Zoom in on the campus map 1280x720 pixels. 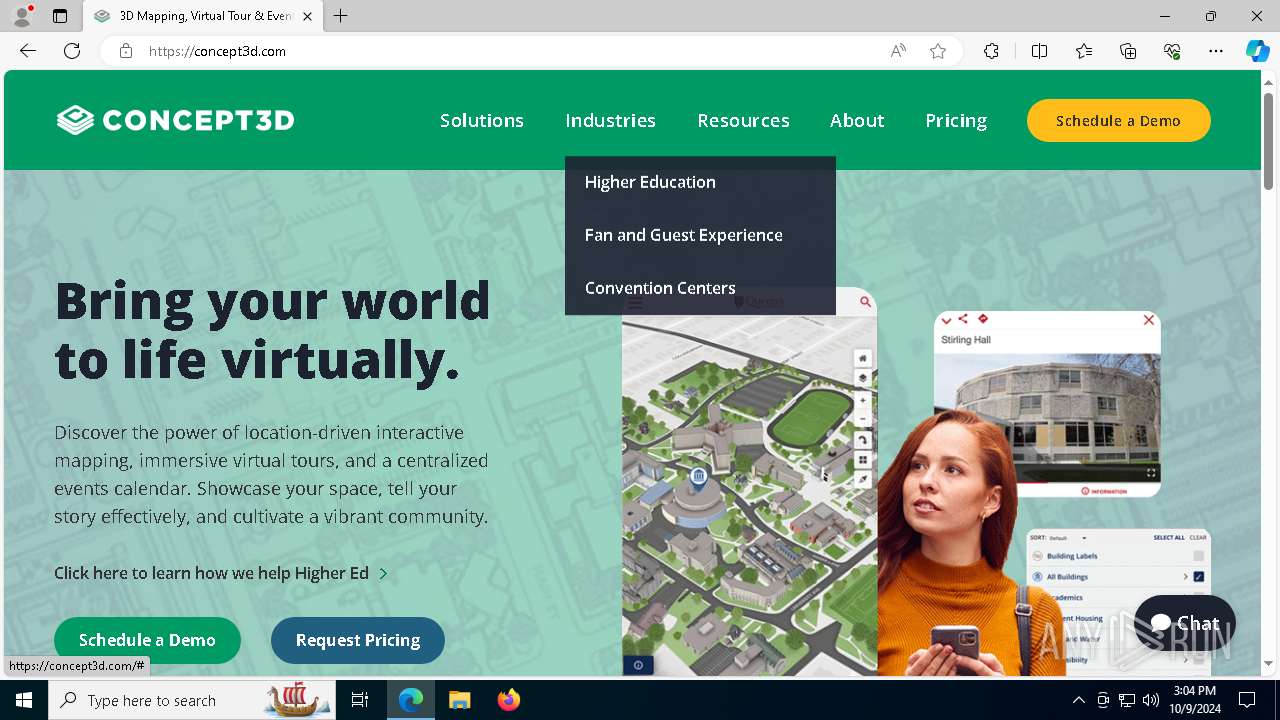pos(862,399)
